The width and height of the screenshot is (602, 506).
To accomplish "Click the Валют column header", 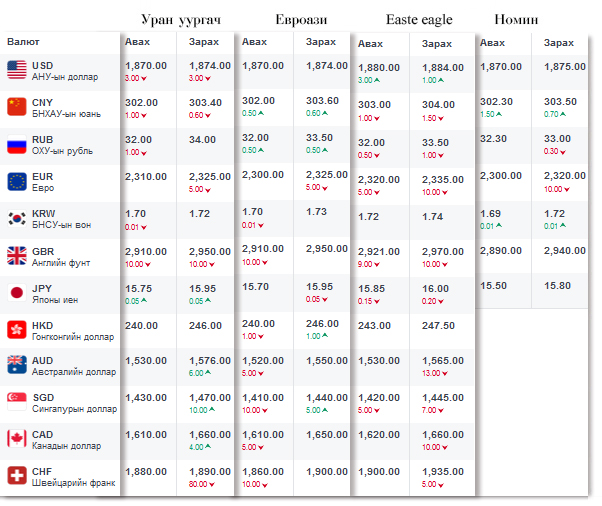I will [23, 42].
